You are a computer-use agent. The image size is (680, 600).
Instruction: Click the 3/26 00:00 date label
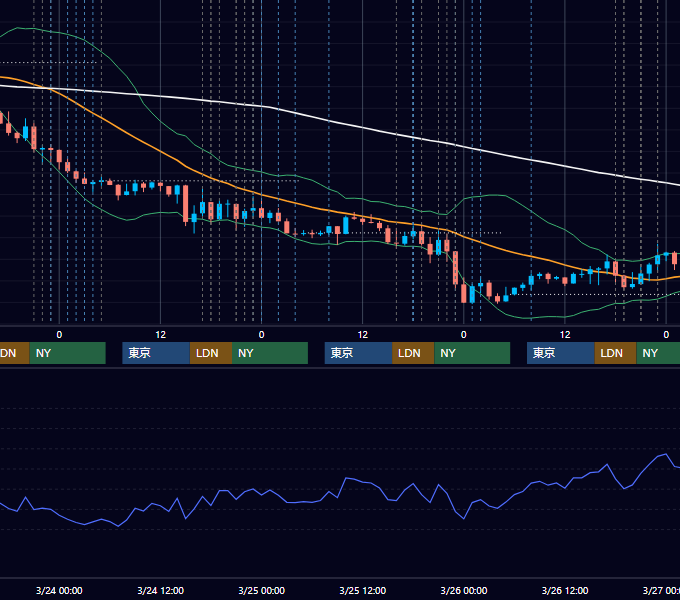(464, 590)
